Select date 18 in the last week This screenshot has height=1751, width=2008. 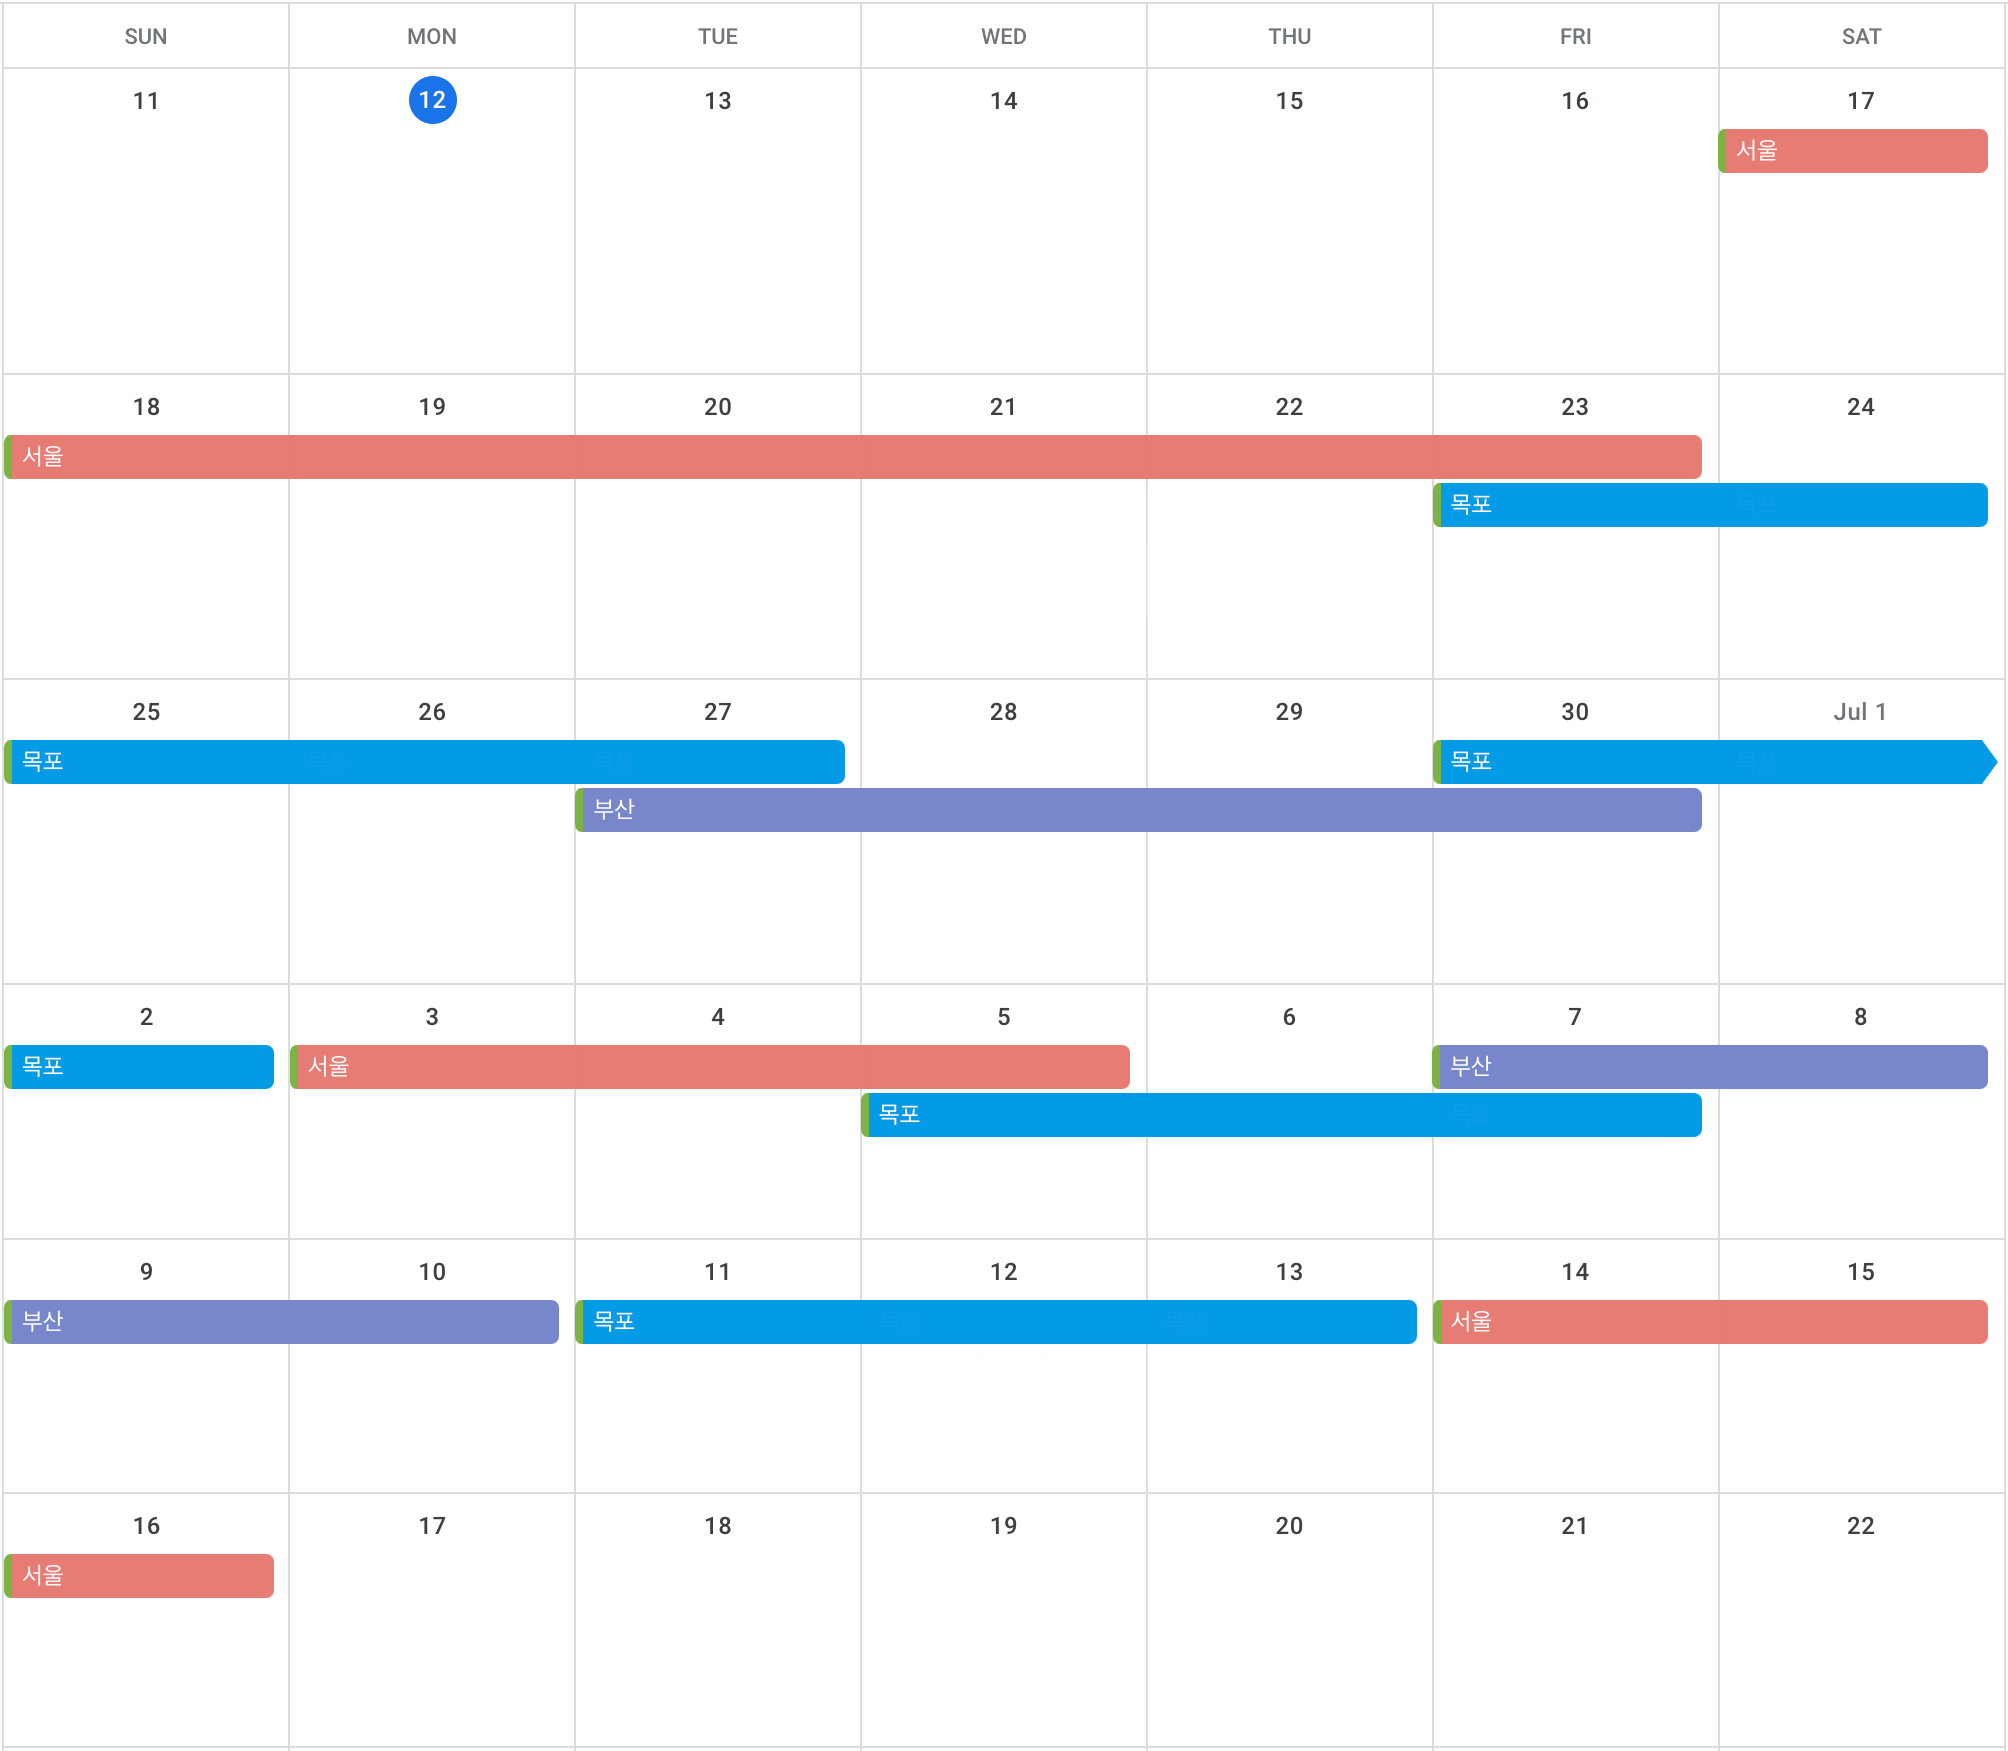[718, 1526]
